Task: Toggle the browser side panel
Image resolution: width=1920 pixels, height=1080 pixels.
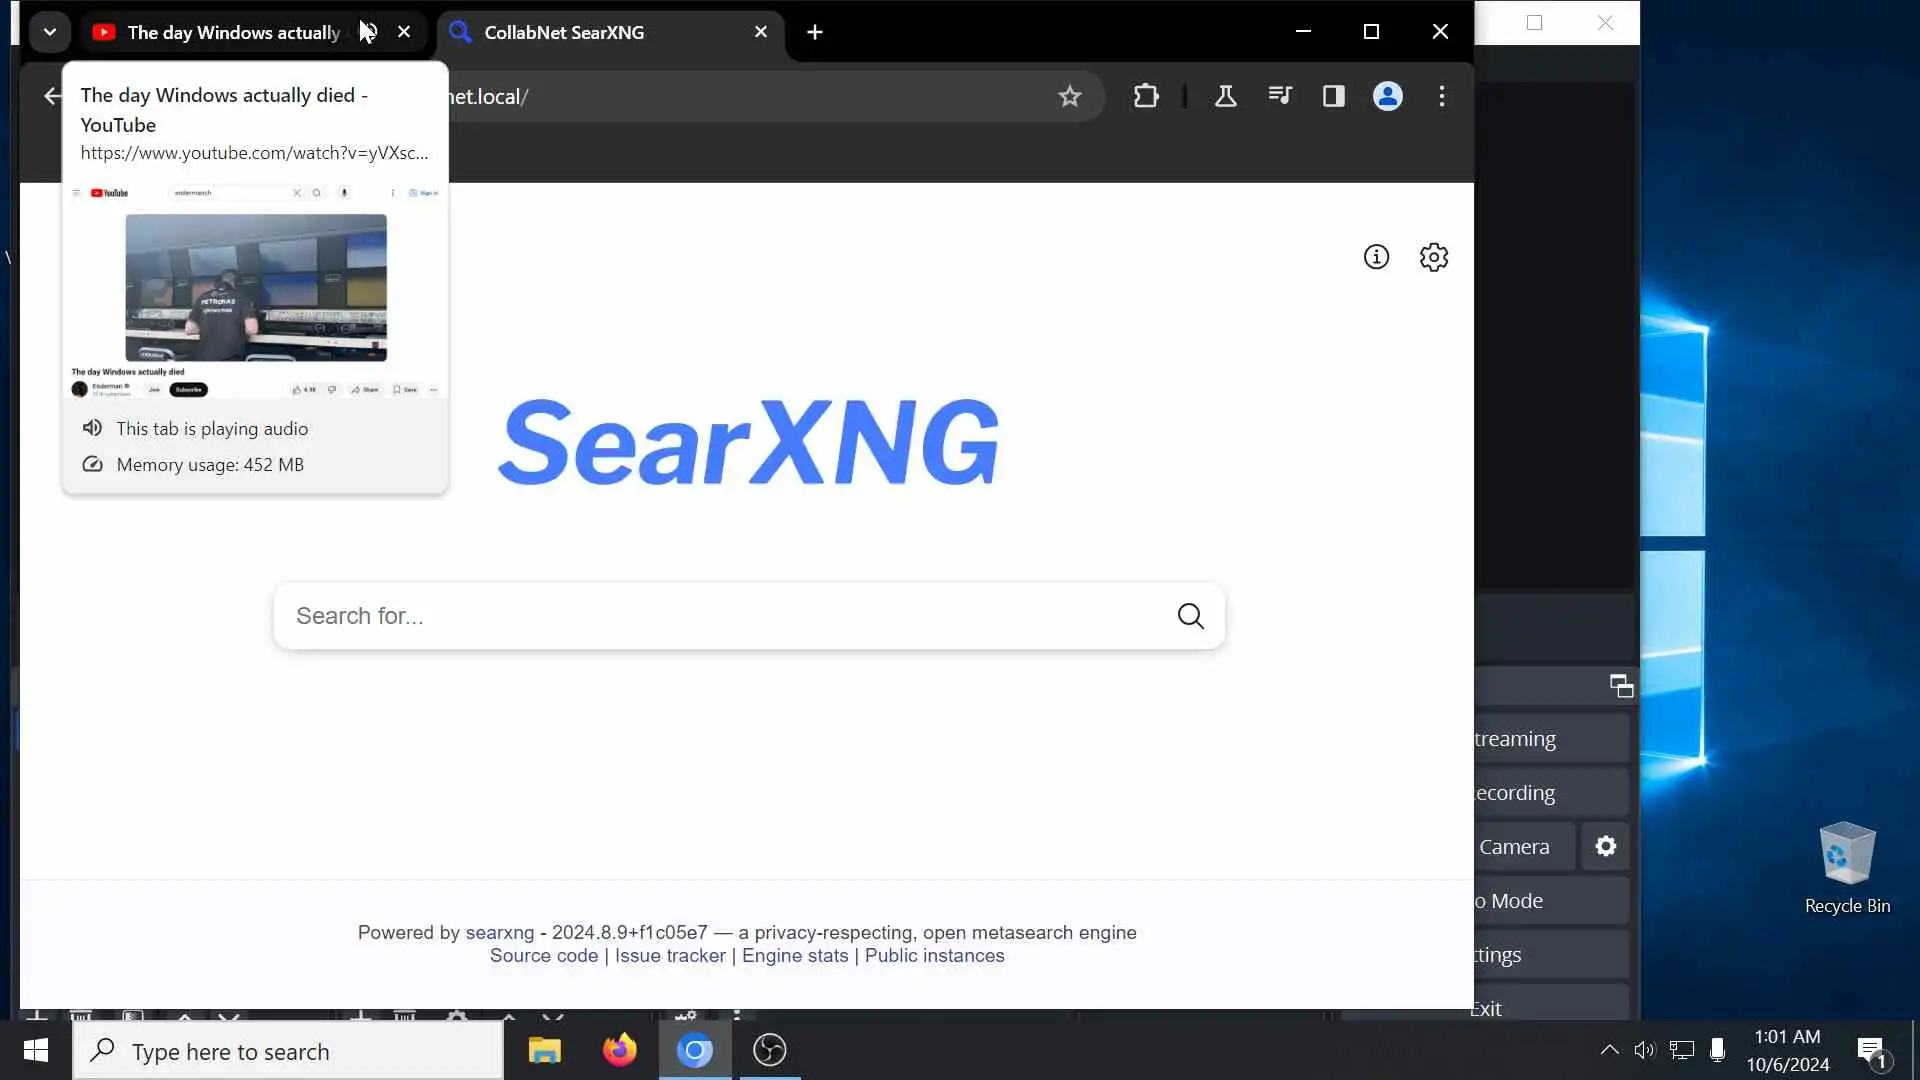Action: [x=1333, y=96]
